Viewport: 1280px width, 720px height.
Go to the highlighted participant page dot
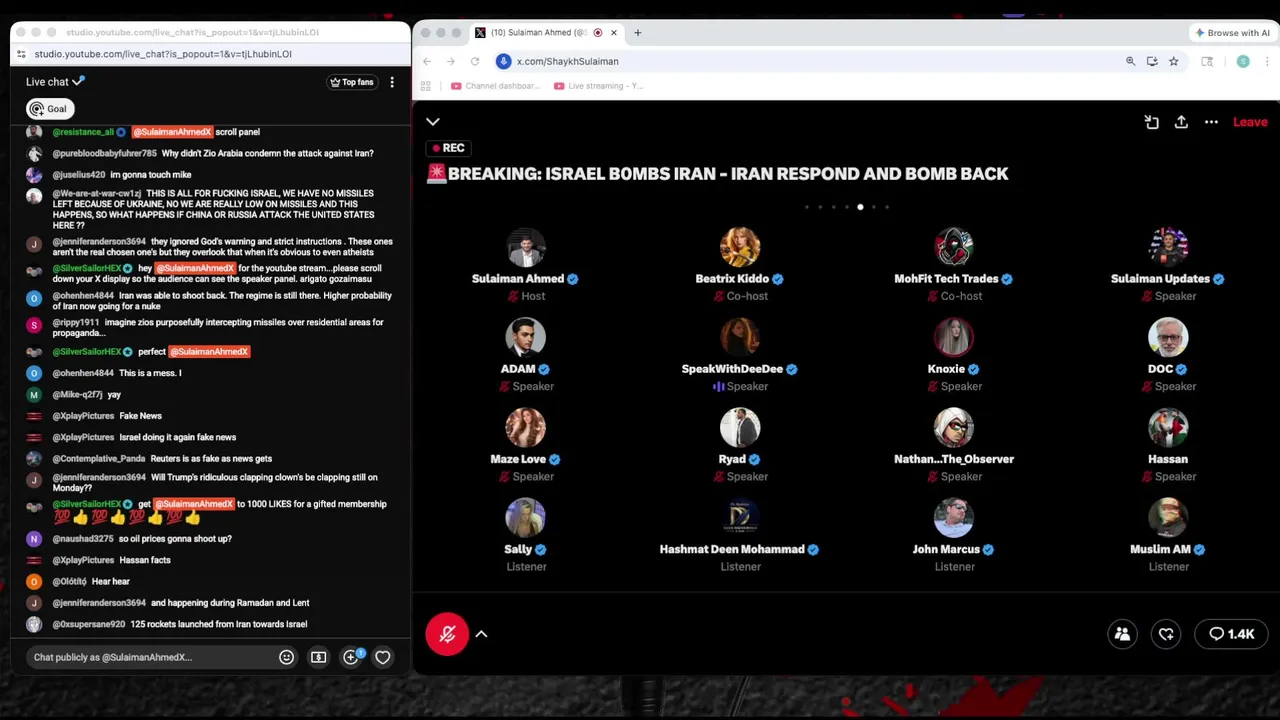point(860,207)
